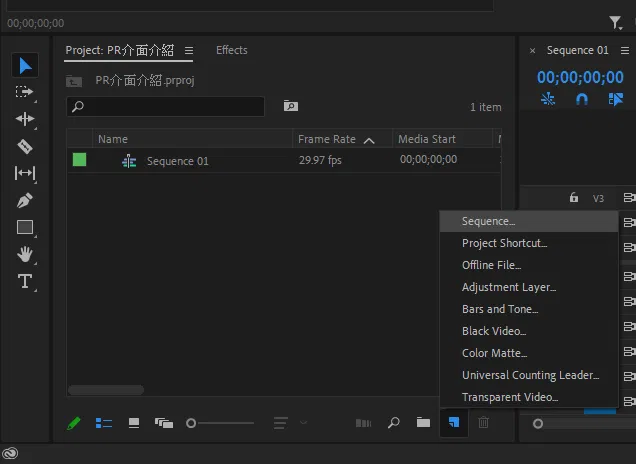636x464 pixels.
Task: Choose Universal Counting Leader... from the menu
Action: [529, 375]
